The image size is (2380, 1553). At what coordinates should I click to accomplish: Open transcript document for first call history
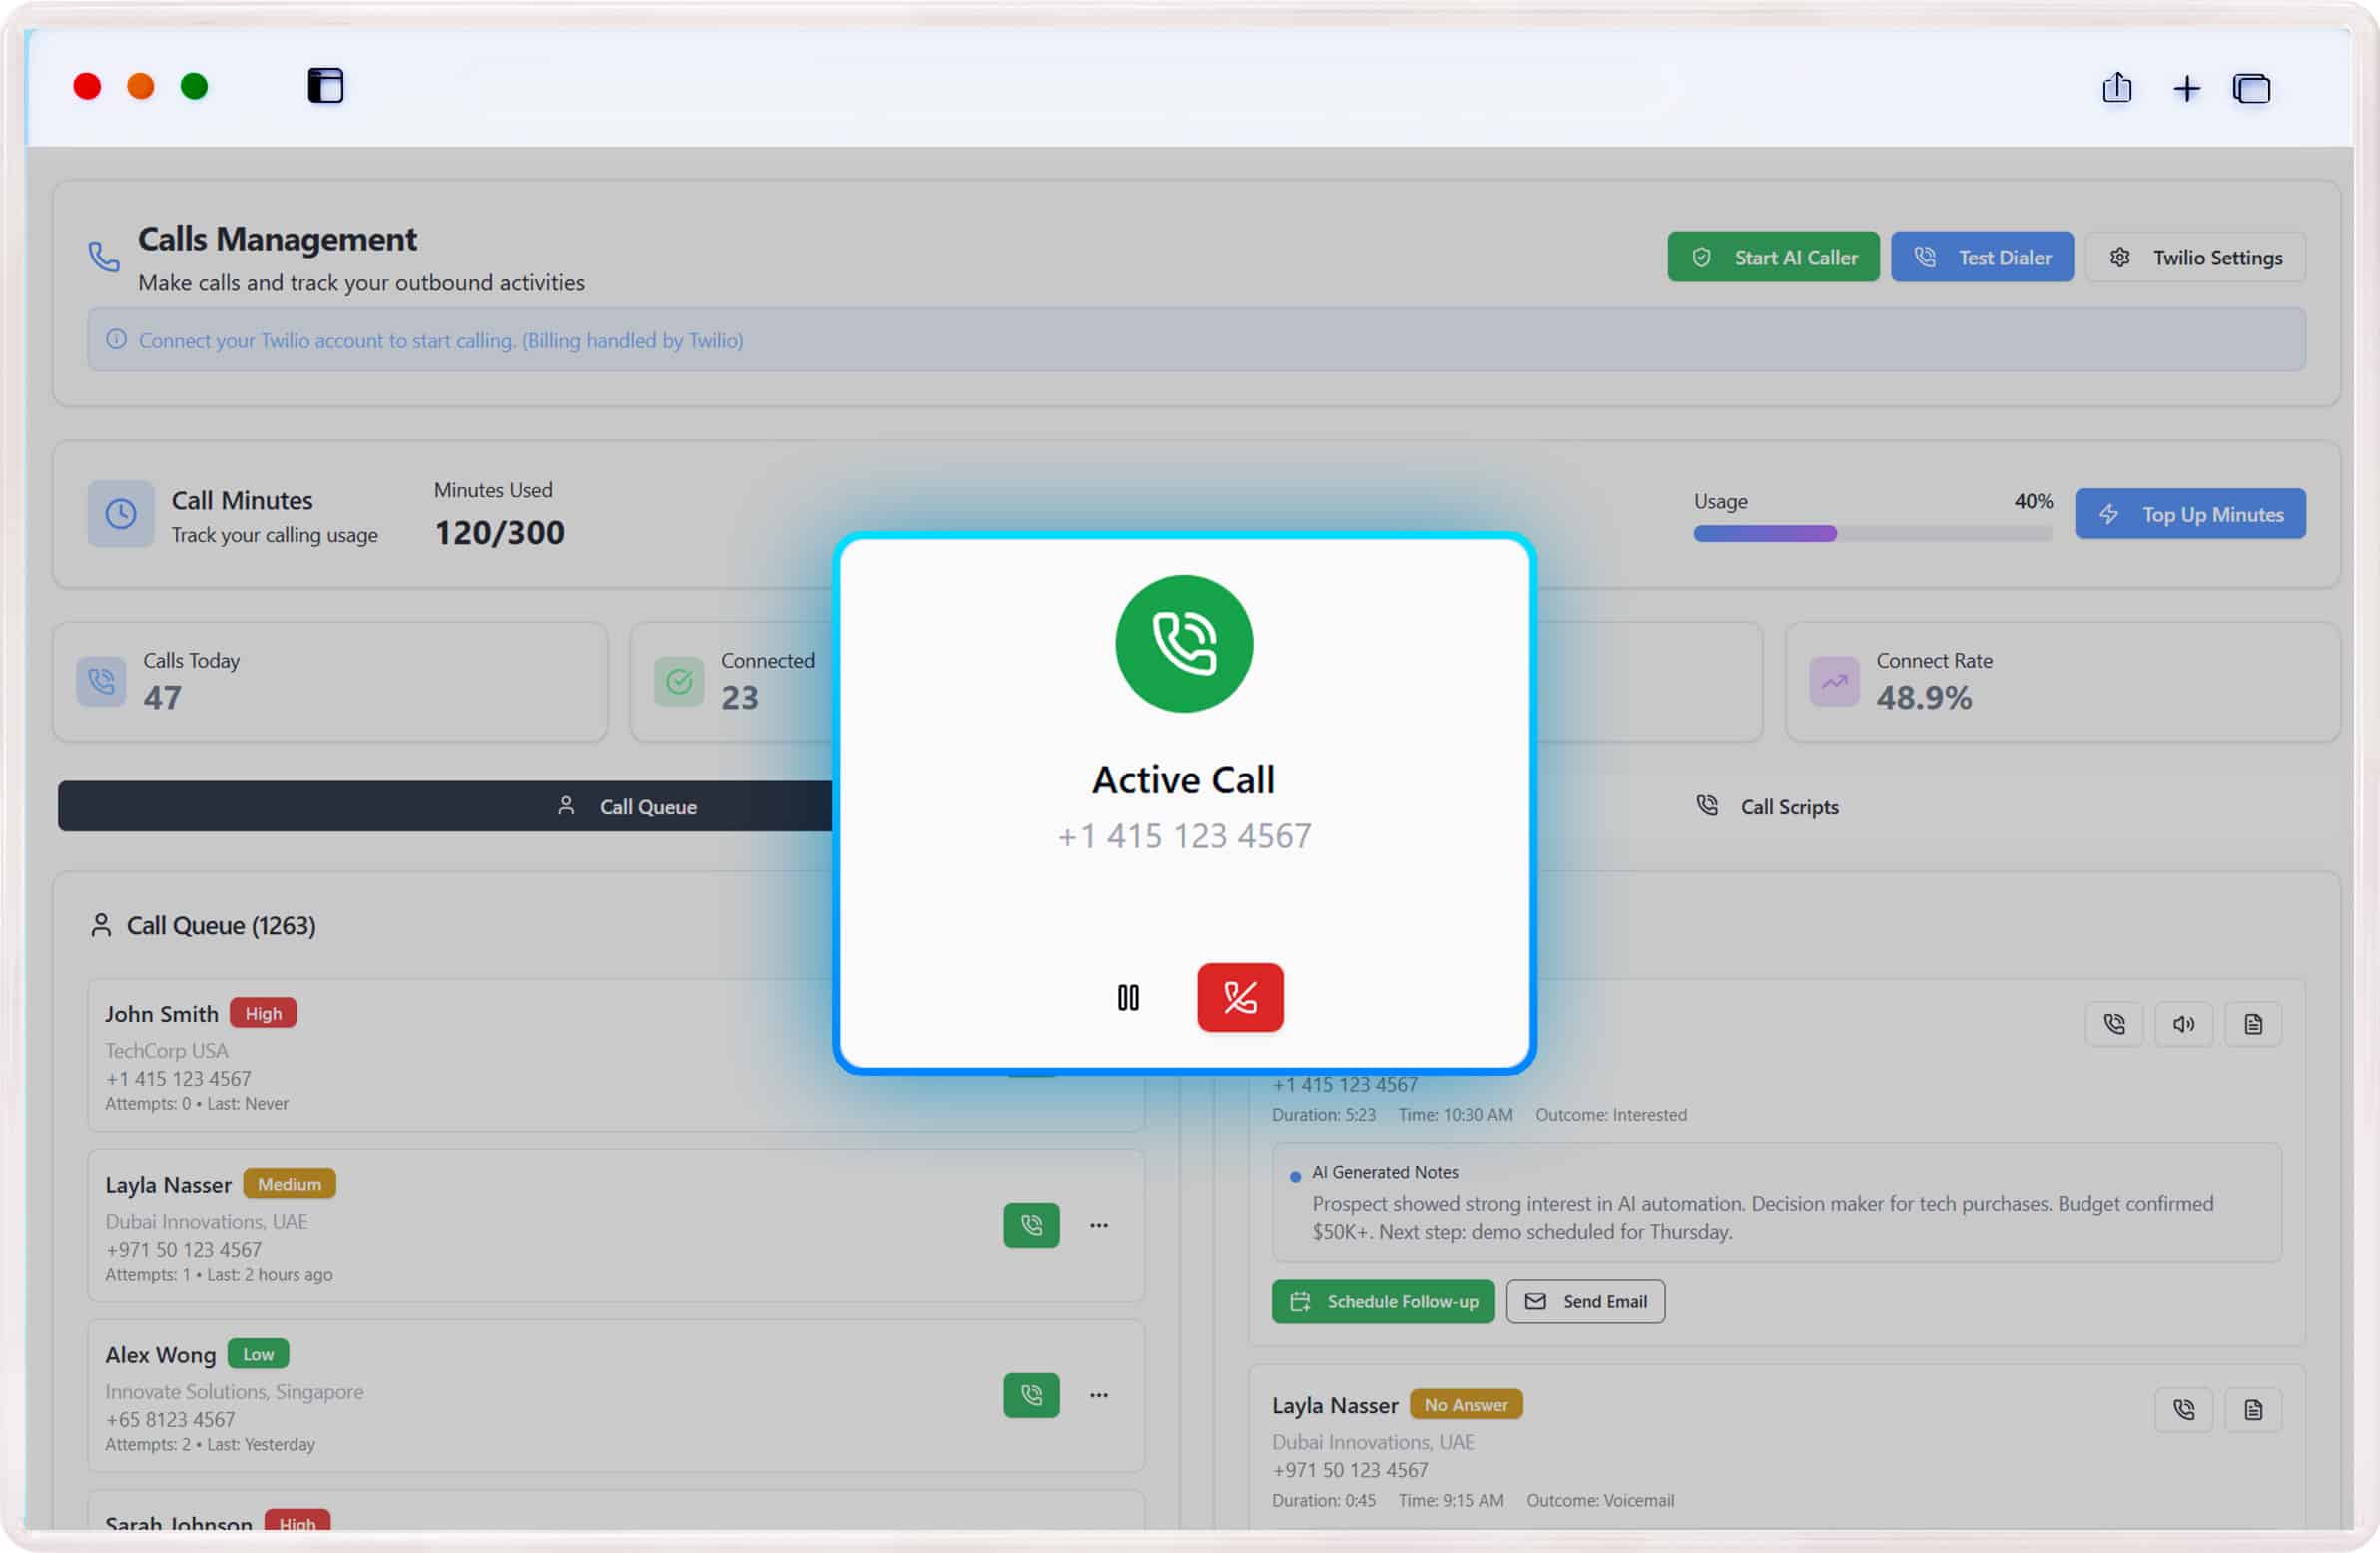(2252, 1024)
